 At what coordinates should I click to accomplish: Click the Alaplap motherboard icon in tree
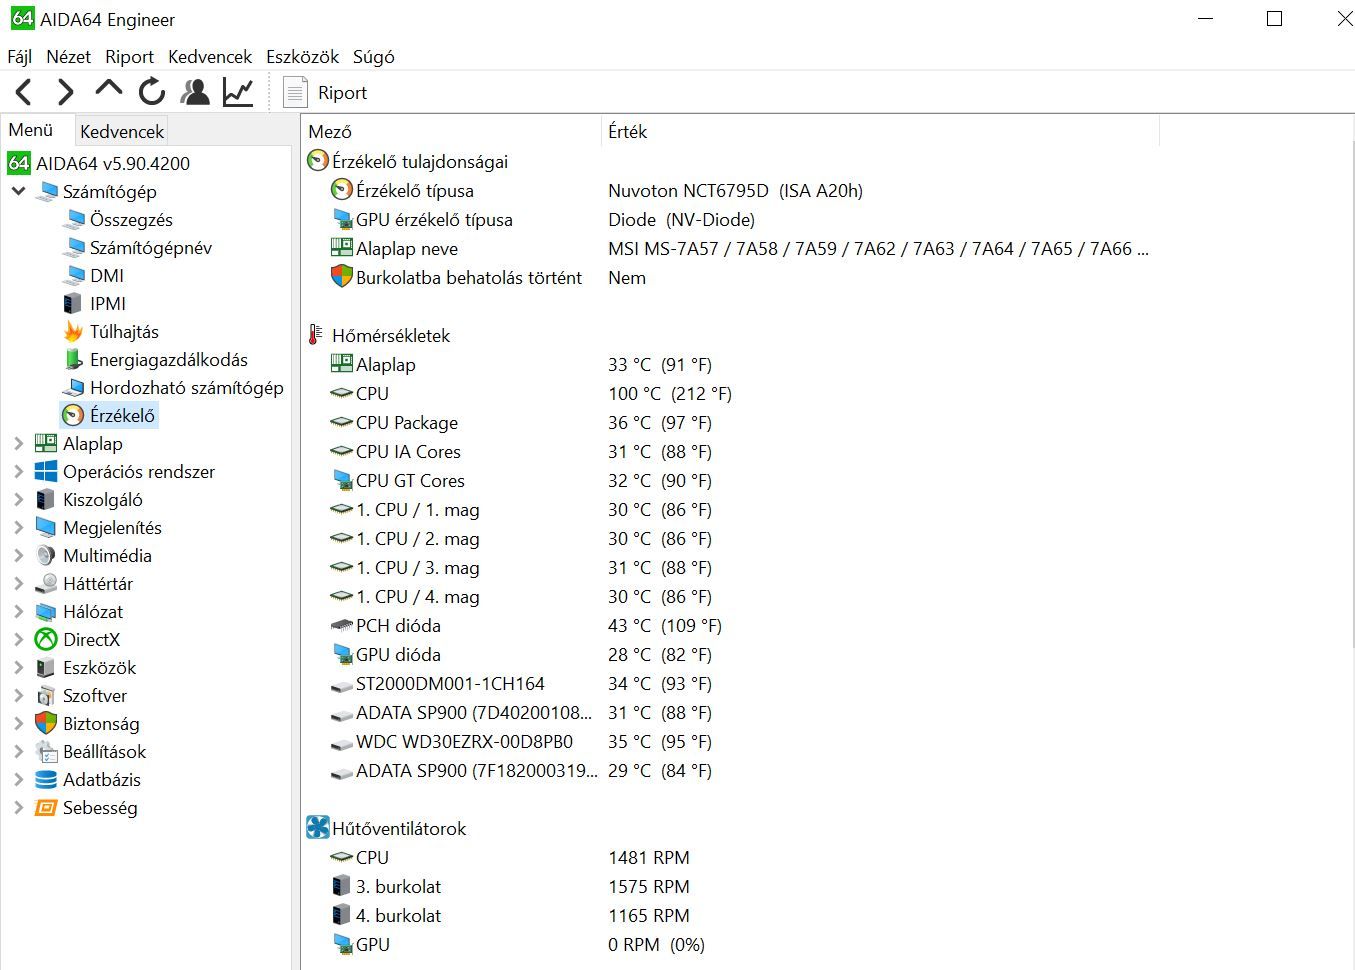pos(46,443)
